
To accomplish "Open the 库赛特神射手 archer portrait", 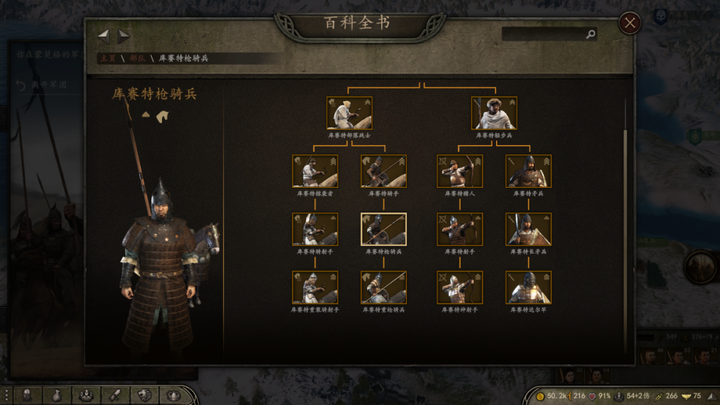I will [x=460, y=287].
